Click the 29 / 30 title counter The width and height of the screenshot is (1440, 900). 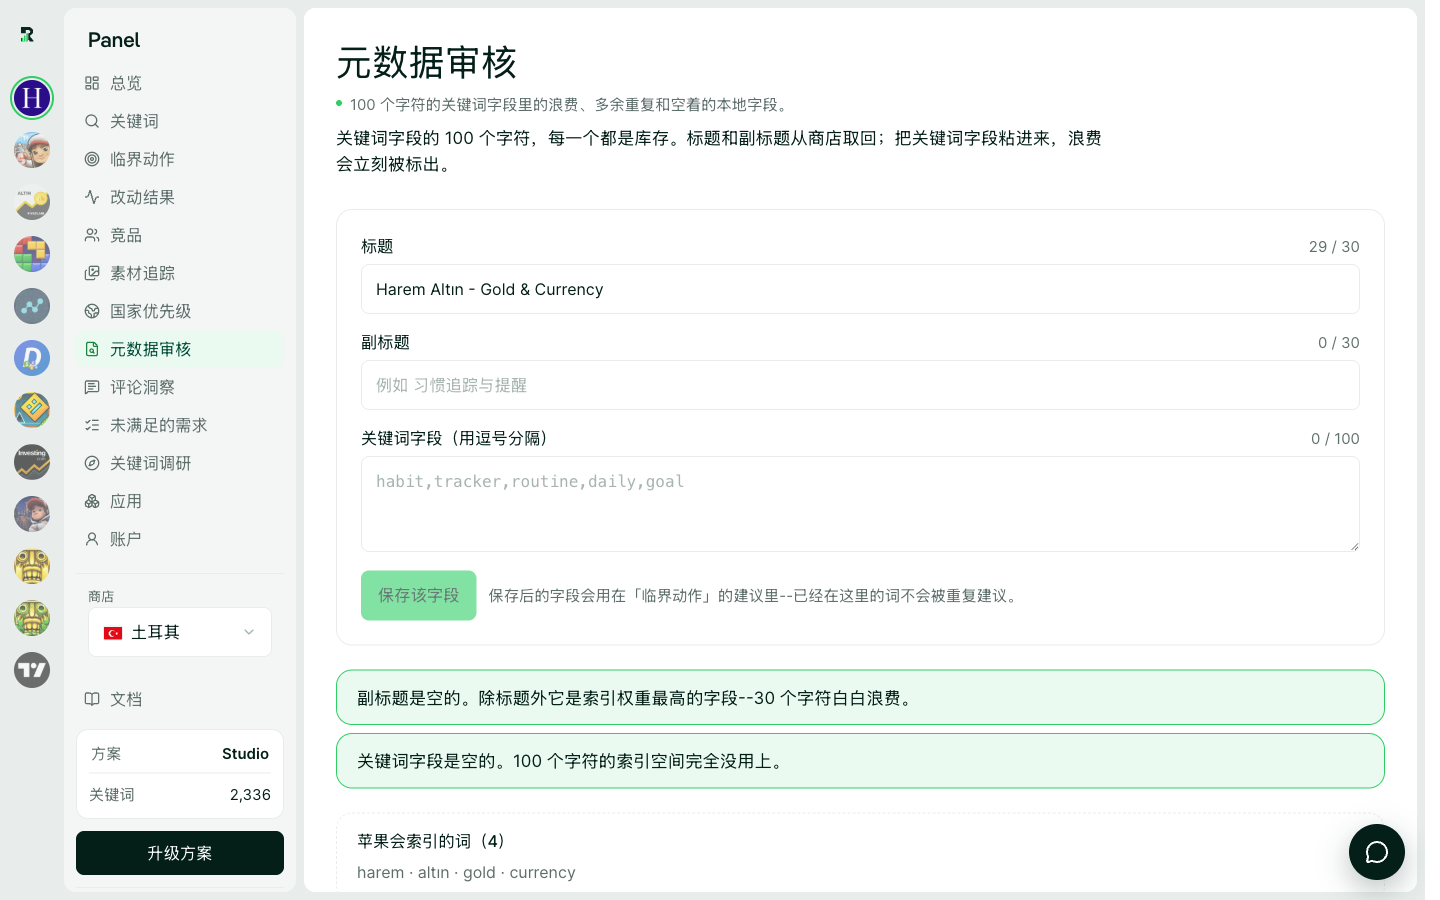click(1334, 247)
